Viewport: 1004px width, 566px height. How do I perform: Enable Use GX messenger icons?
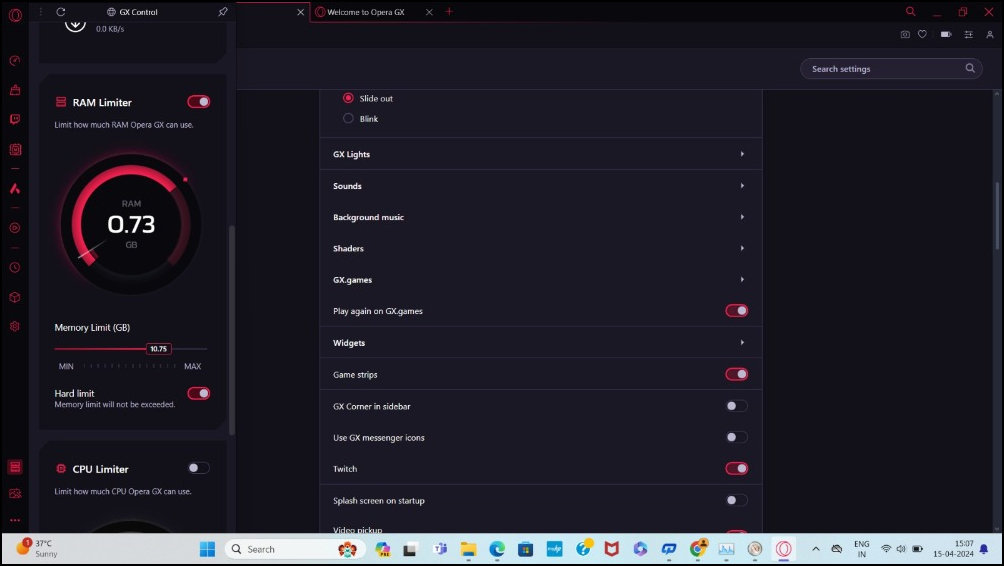[736, 437]
